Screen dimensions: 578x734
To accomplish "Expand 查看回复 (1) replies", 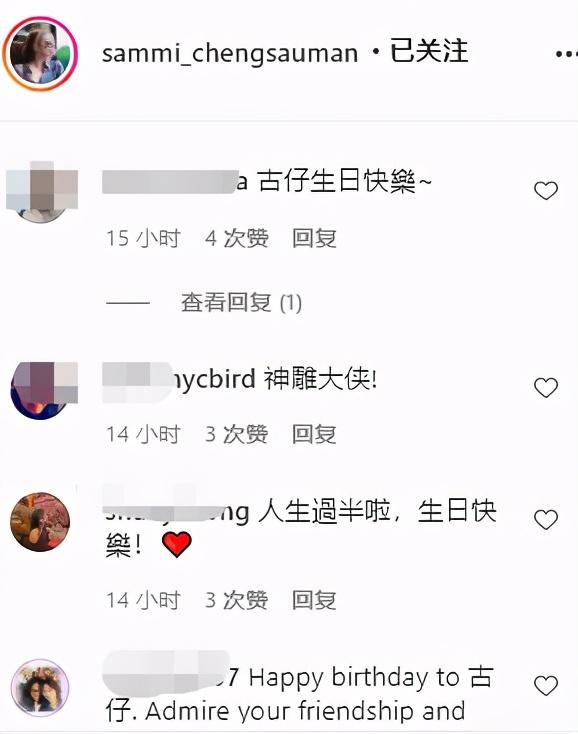I will (241, 302).
